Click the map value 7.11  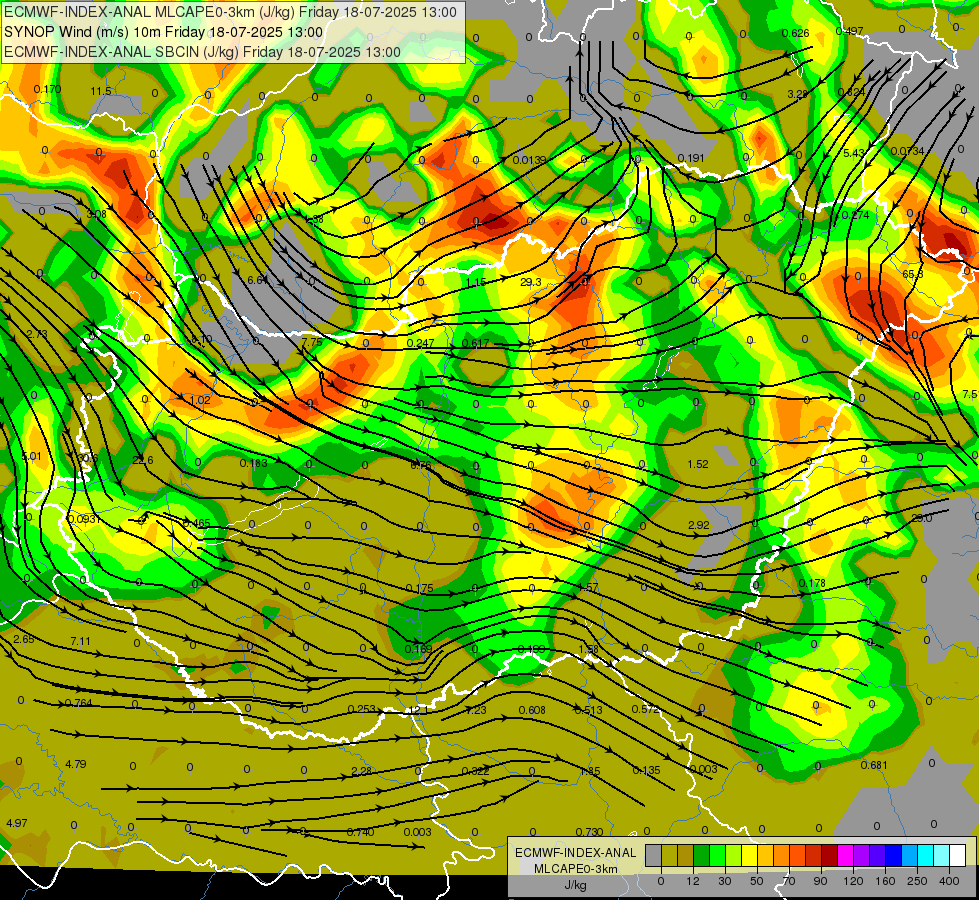click(81, 641)
